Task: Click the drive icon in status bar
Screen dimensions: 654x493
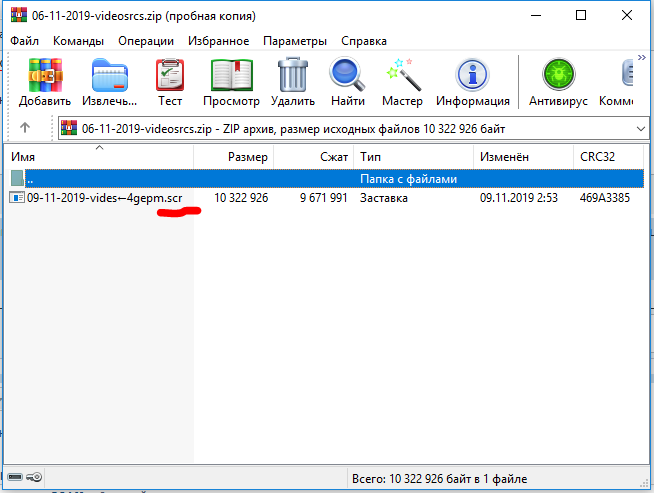Action: (x=15, y=477)
